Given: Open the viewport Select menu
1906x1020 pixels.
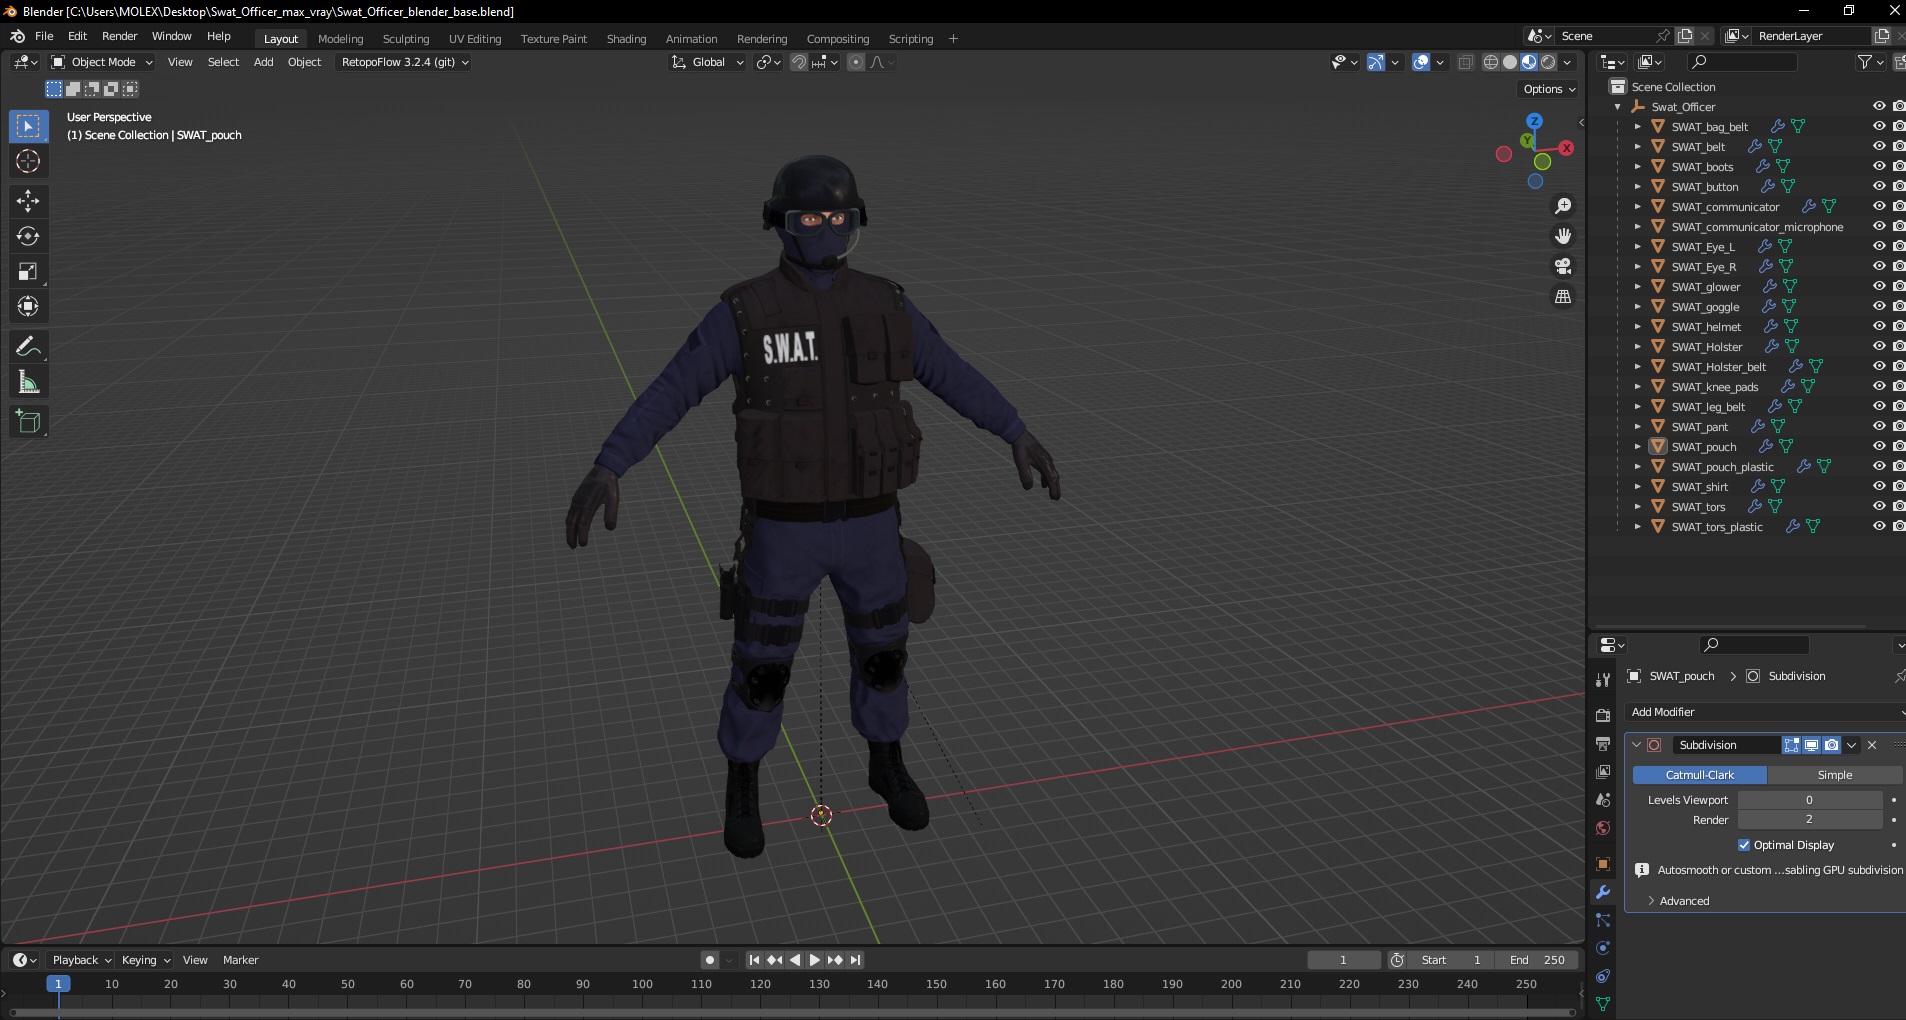Looking at the screenshot, I should [x=223, y=62].
